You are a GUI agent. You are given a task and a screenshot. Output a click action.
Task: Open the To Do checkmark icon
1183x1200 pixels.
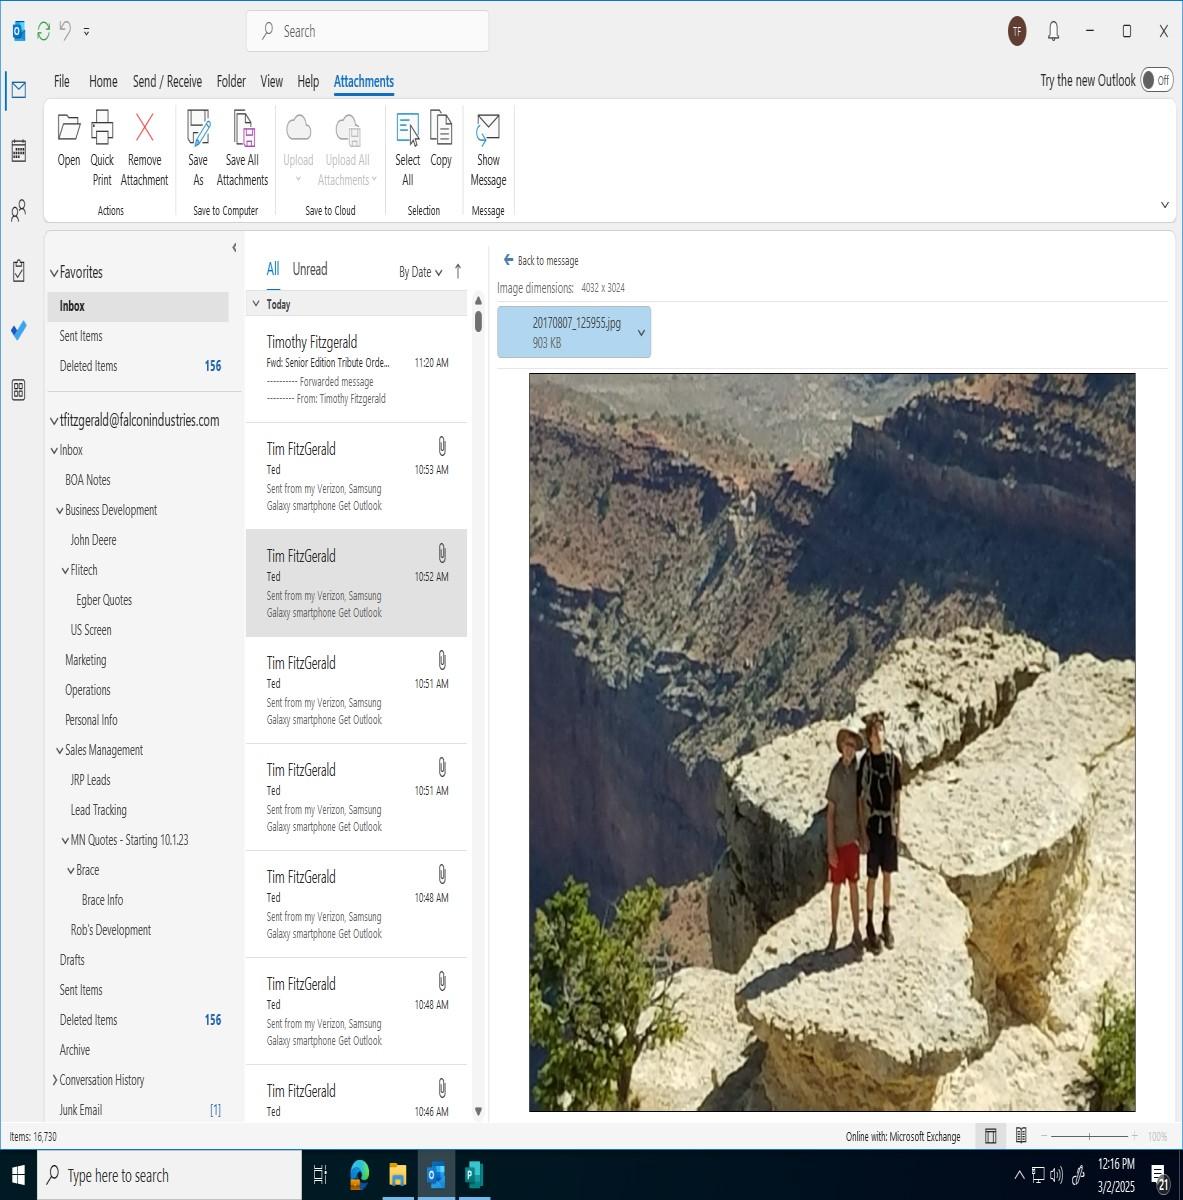[x=18, y=330]
